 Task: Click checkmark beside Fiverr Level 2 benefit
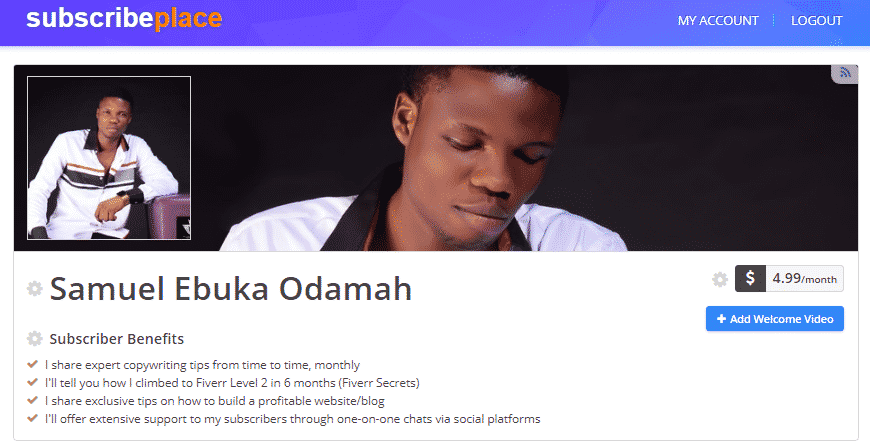[34, 383]
